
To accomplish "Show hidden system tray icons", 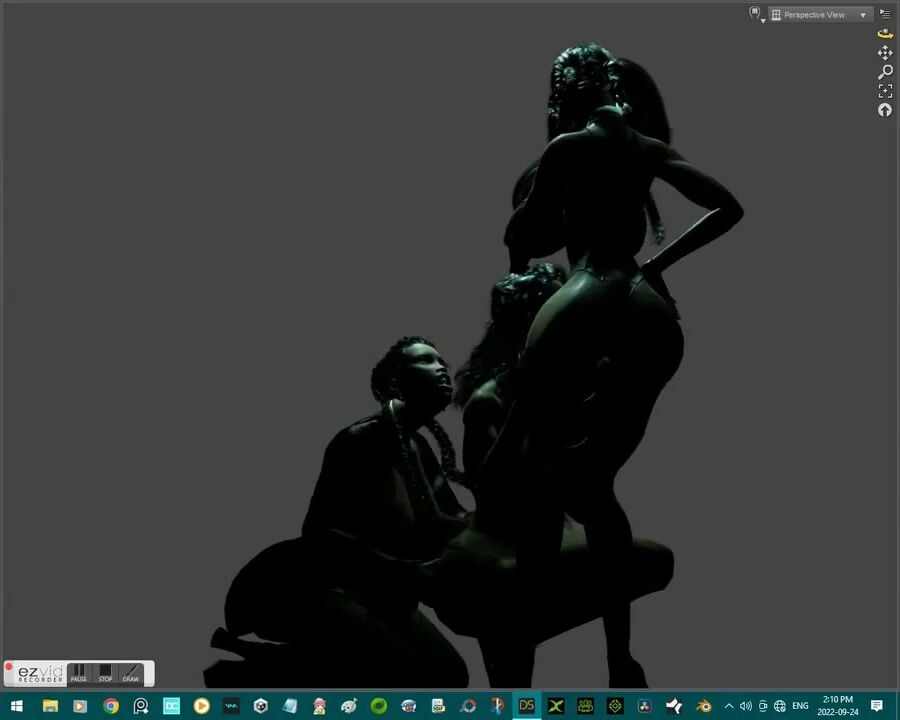I will coord(728,706).
